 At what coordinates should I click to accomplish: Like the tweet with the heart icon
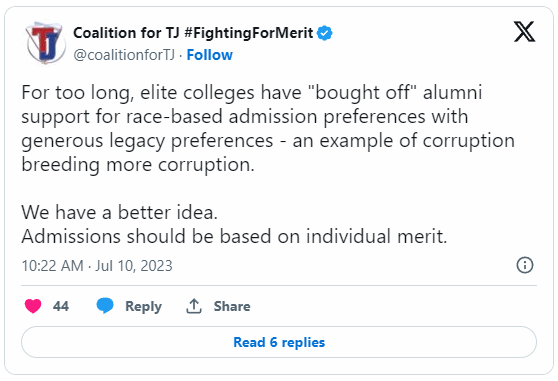click(x=33, y=306)
